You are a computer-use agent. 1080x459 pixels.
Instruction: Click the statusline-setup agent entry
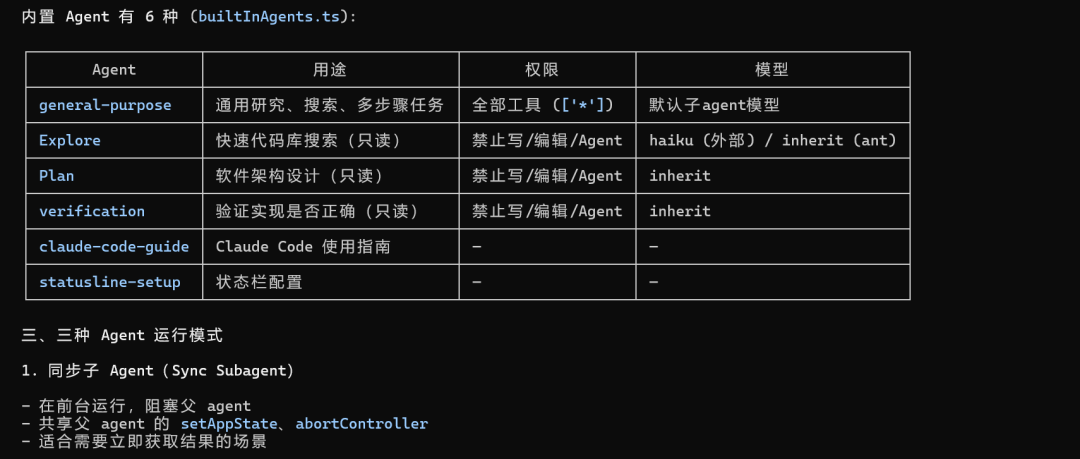click(x=110, y=282)
